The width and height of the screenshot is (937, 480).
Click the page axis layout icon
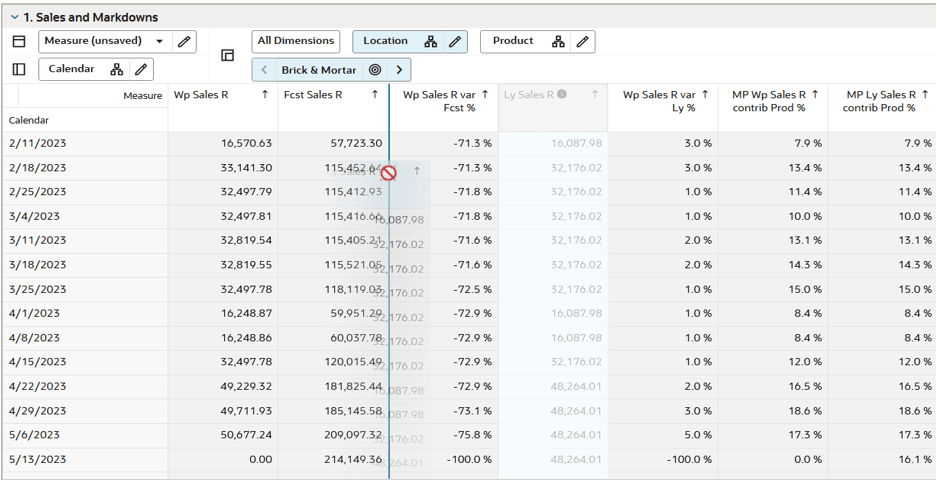[x=227, y=56]
